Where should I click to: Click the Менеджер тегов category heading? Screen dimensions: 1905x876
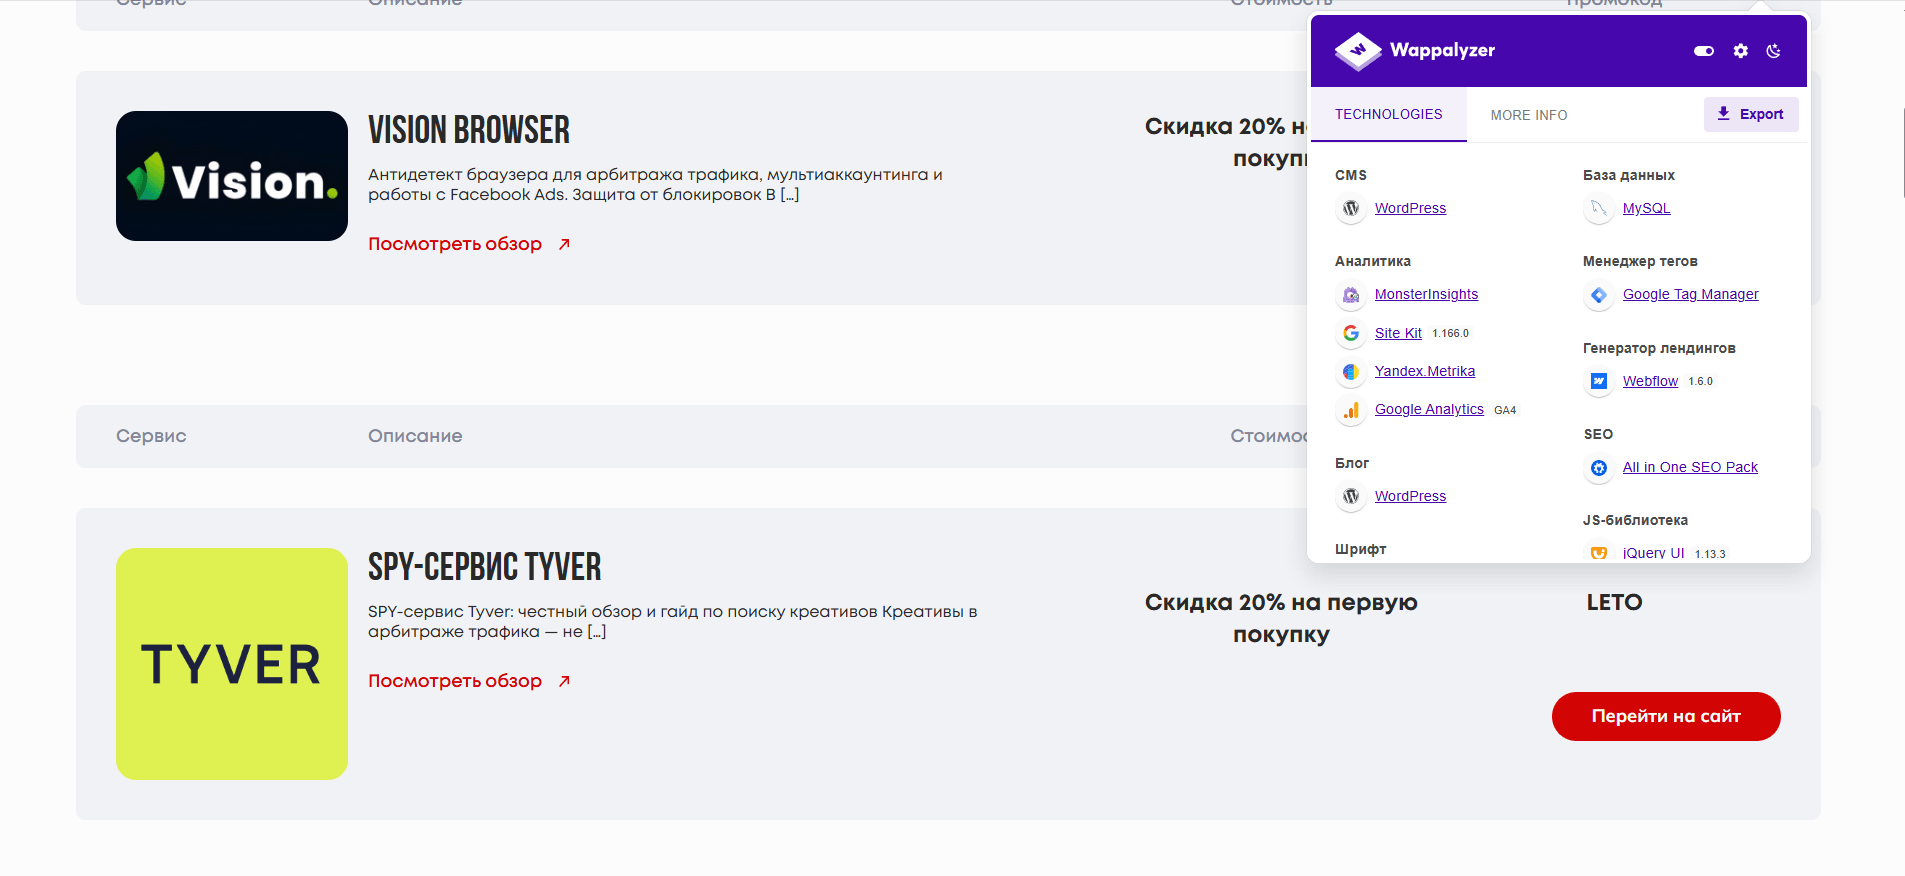(1640, 261)
